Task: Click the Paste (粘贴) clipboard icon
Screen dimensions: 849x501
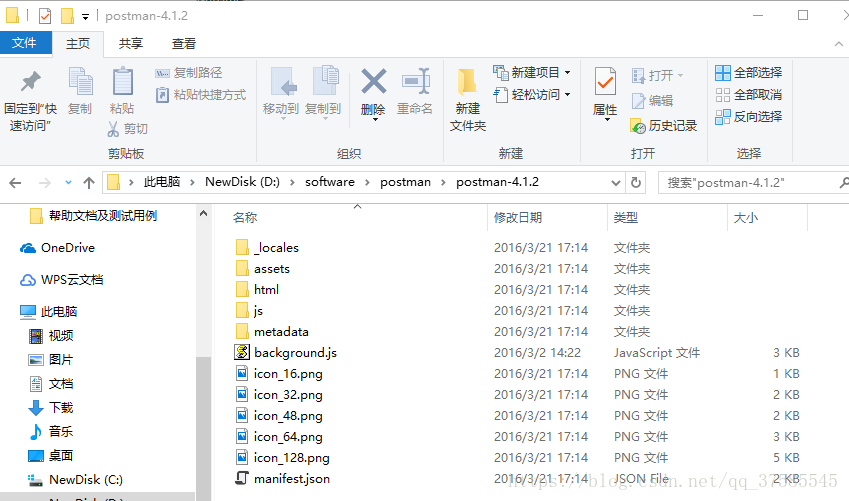Action: point(123,81)
